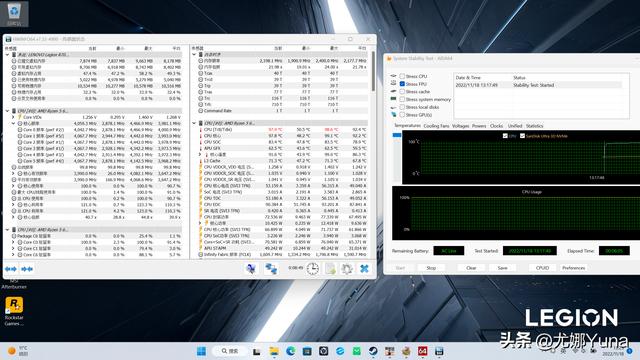Image resolution: width=640 pixels, height=360 pixels.
Task: Enable the Stress CPU checkbox
Action: point(402,76)
